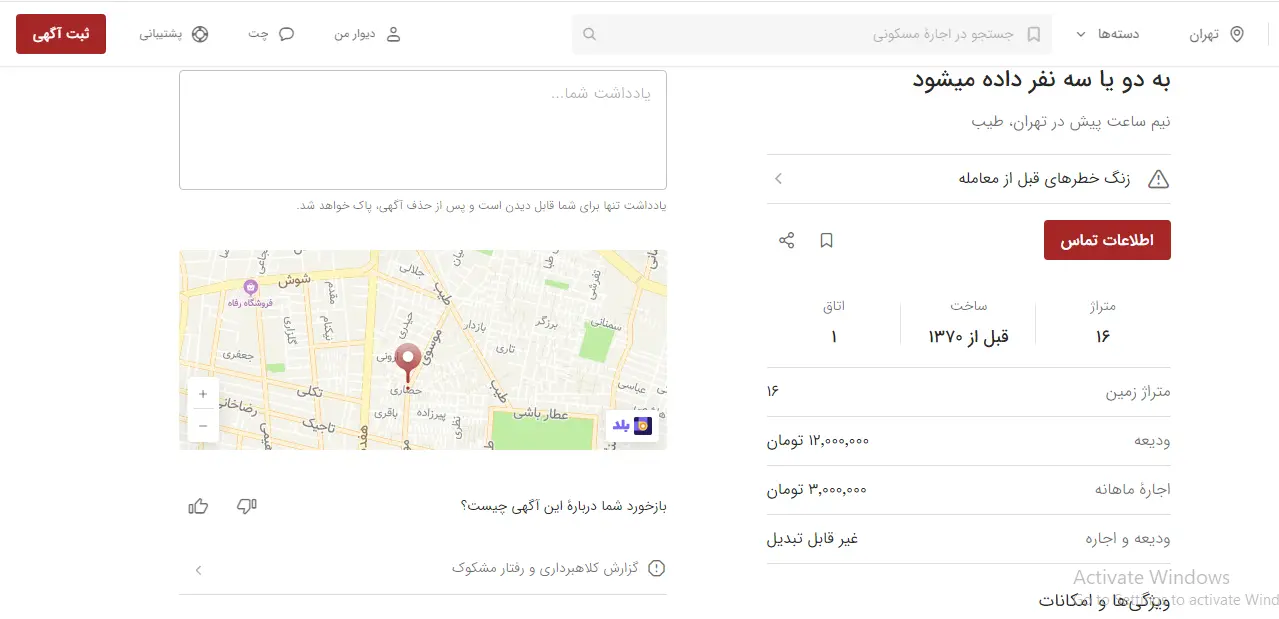Click the ثبت آگهی button
1279x619 pixels.
pos(60,33)
